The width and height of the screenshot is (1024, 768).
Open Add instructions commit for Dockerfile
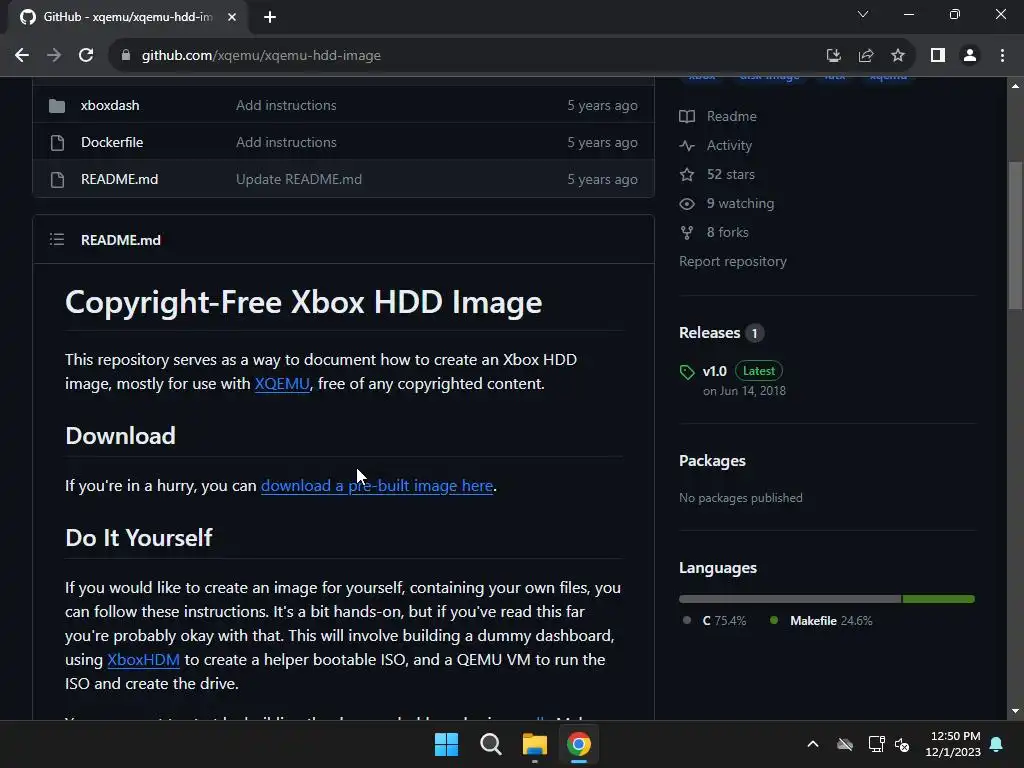pos(286,142)
